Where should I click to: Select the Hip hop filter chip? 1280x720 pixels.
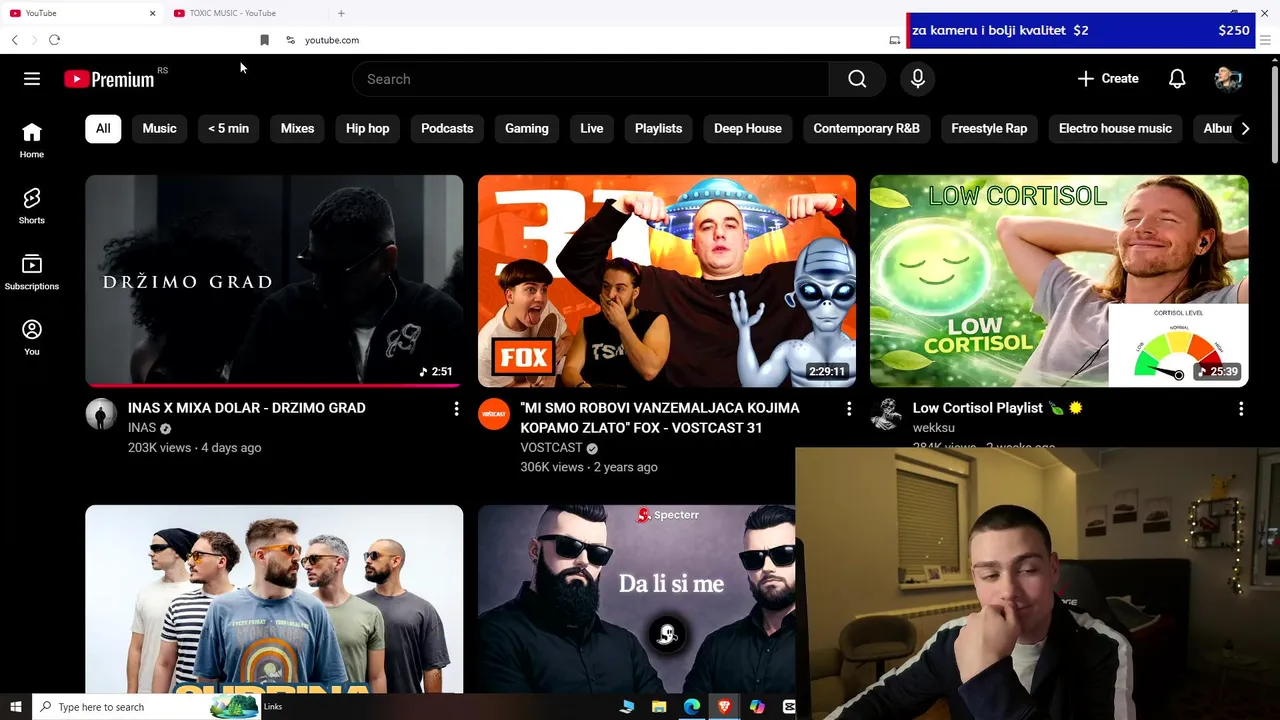tap(367, 128)
